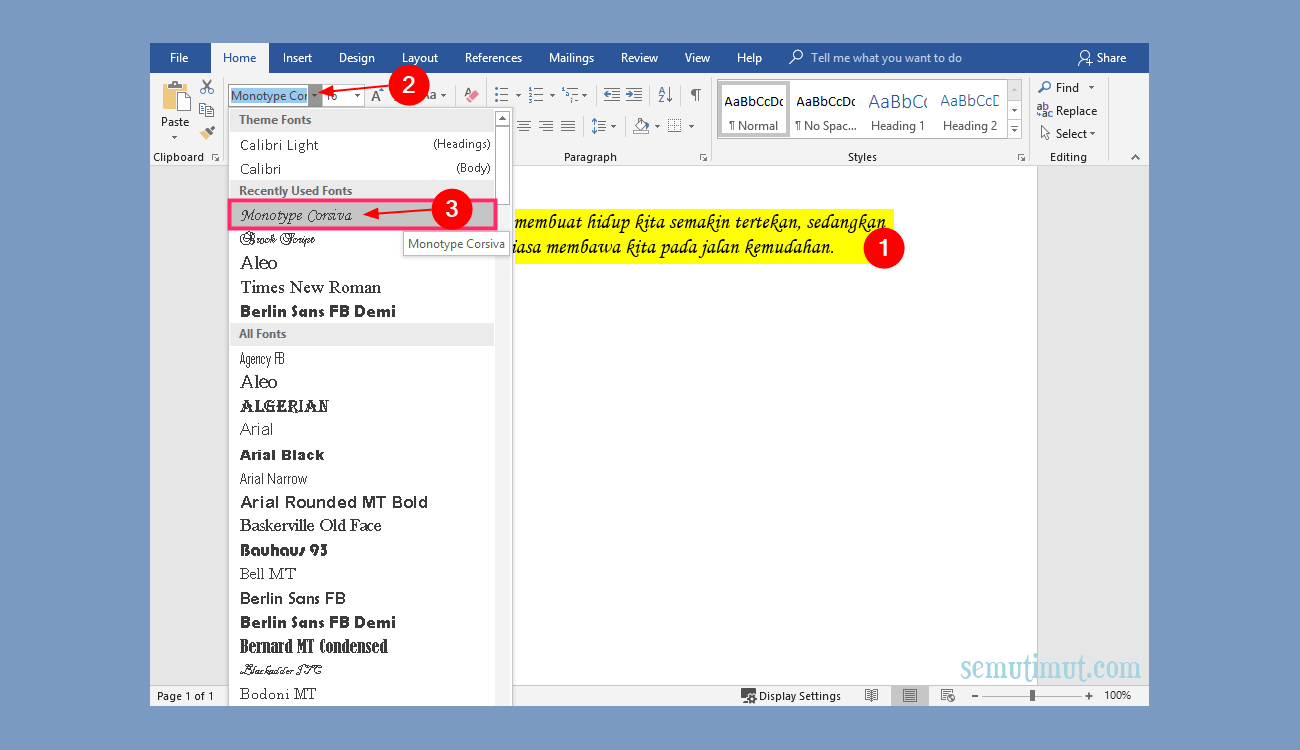Apply bullet list formatting
Image resolution: width=1300 pixels, height=750 pixels.
coord(502,95)
